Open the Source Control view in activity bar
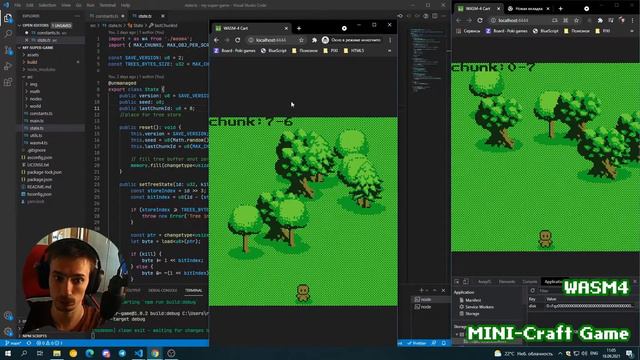 (8, 50)
